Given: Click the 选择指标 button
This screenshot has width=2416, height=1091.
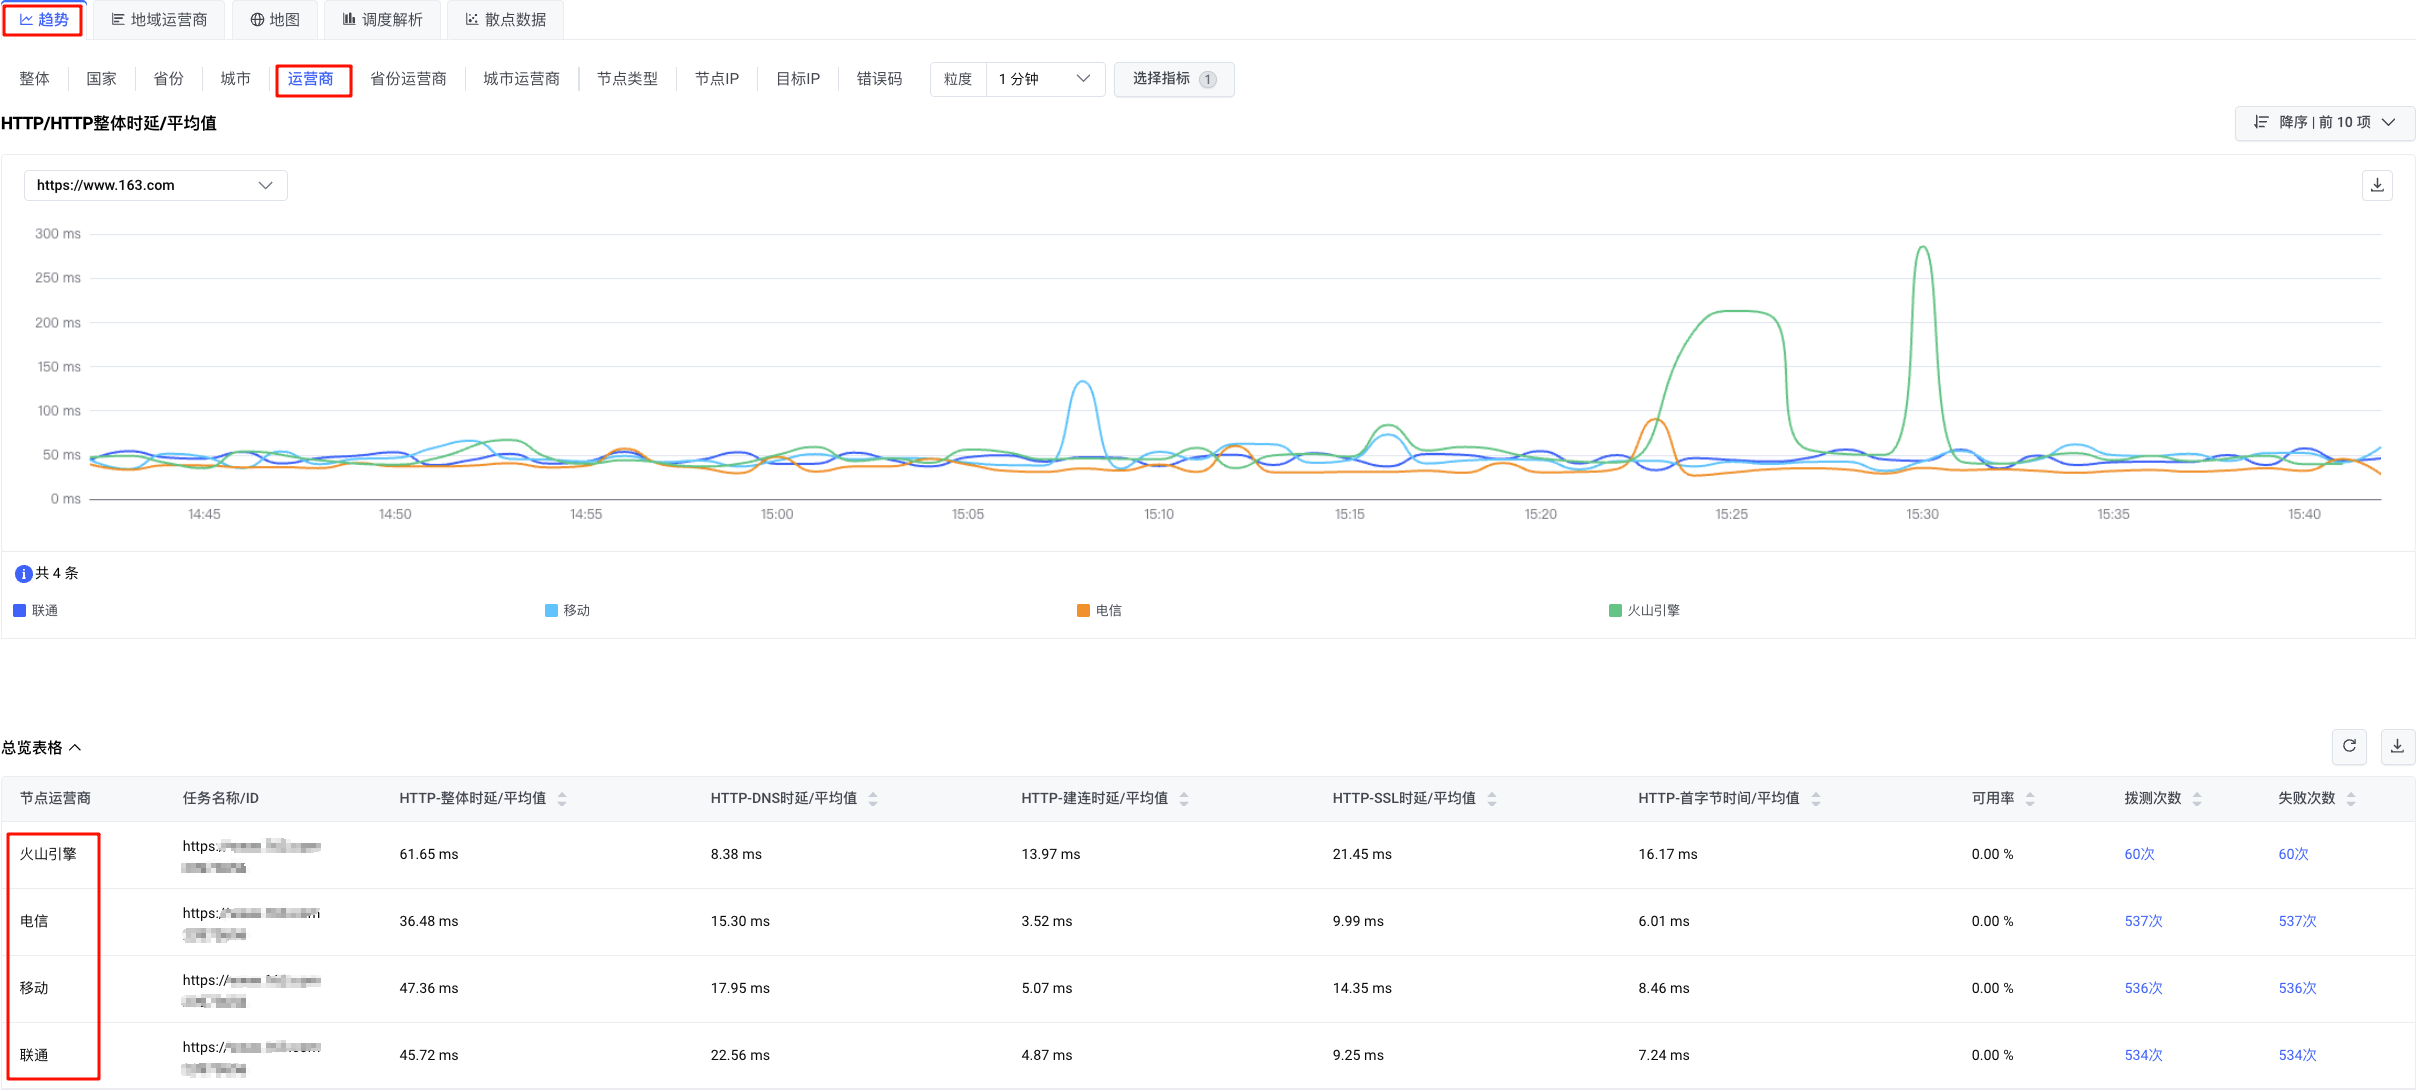Looking at the screenshot, I should 1174,79.
